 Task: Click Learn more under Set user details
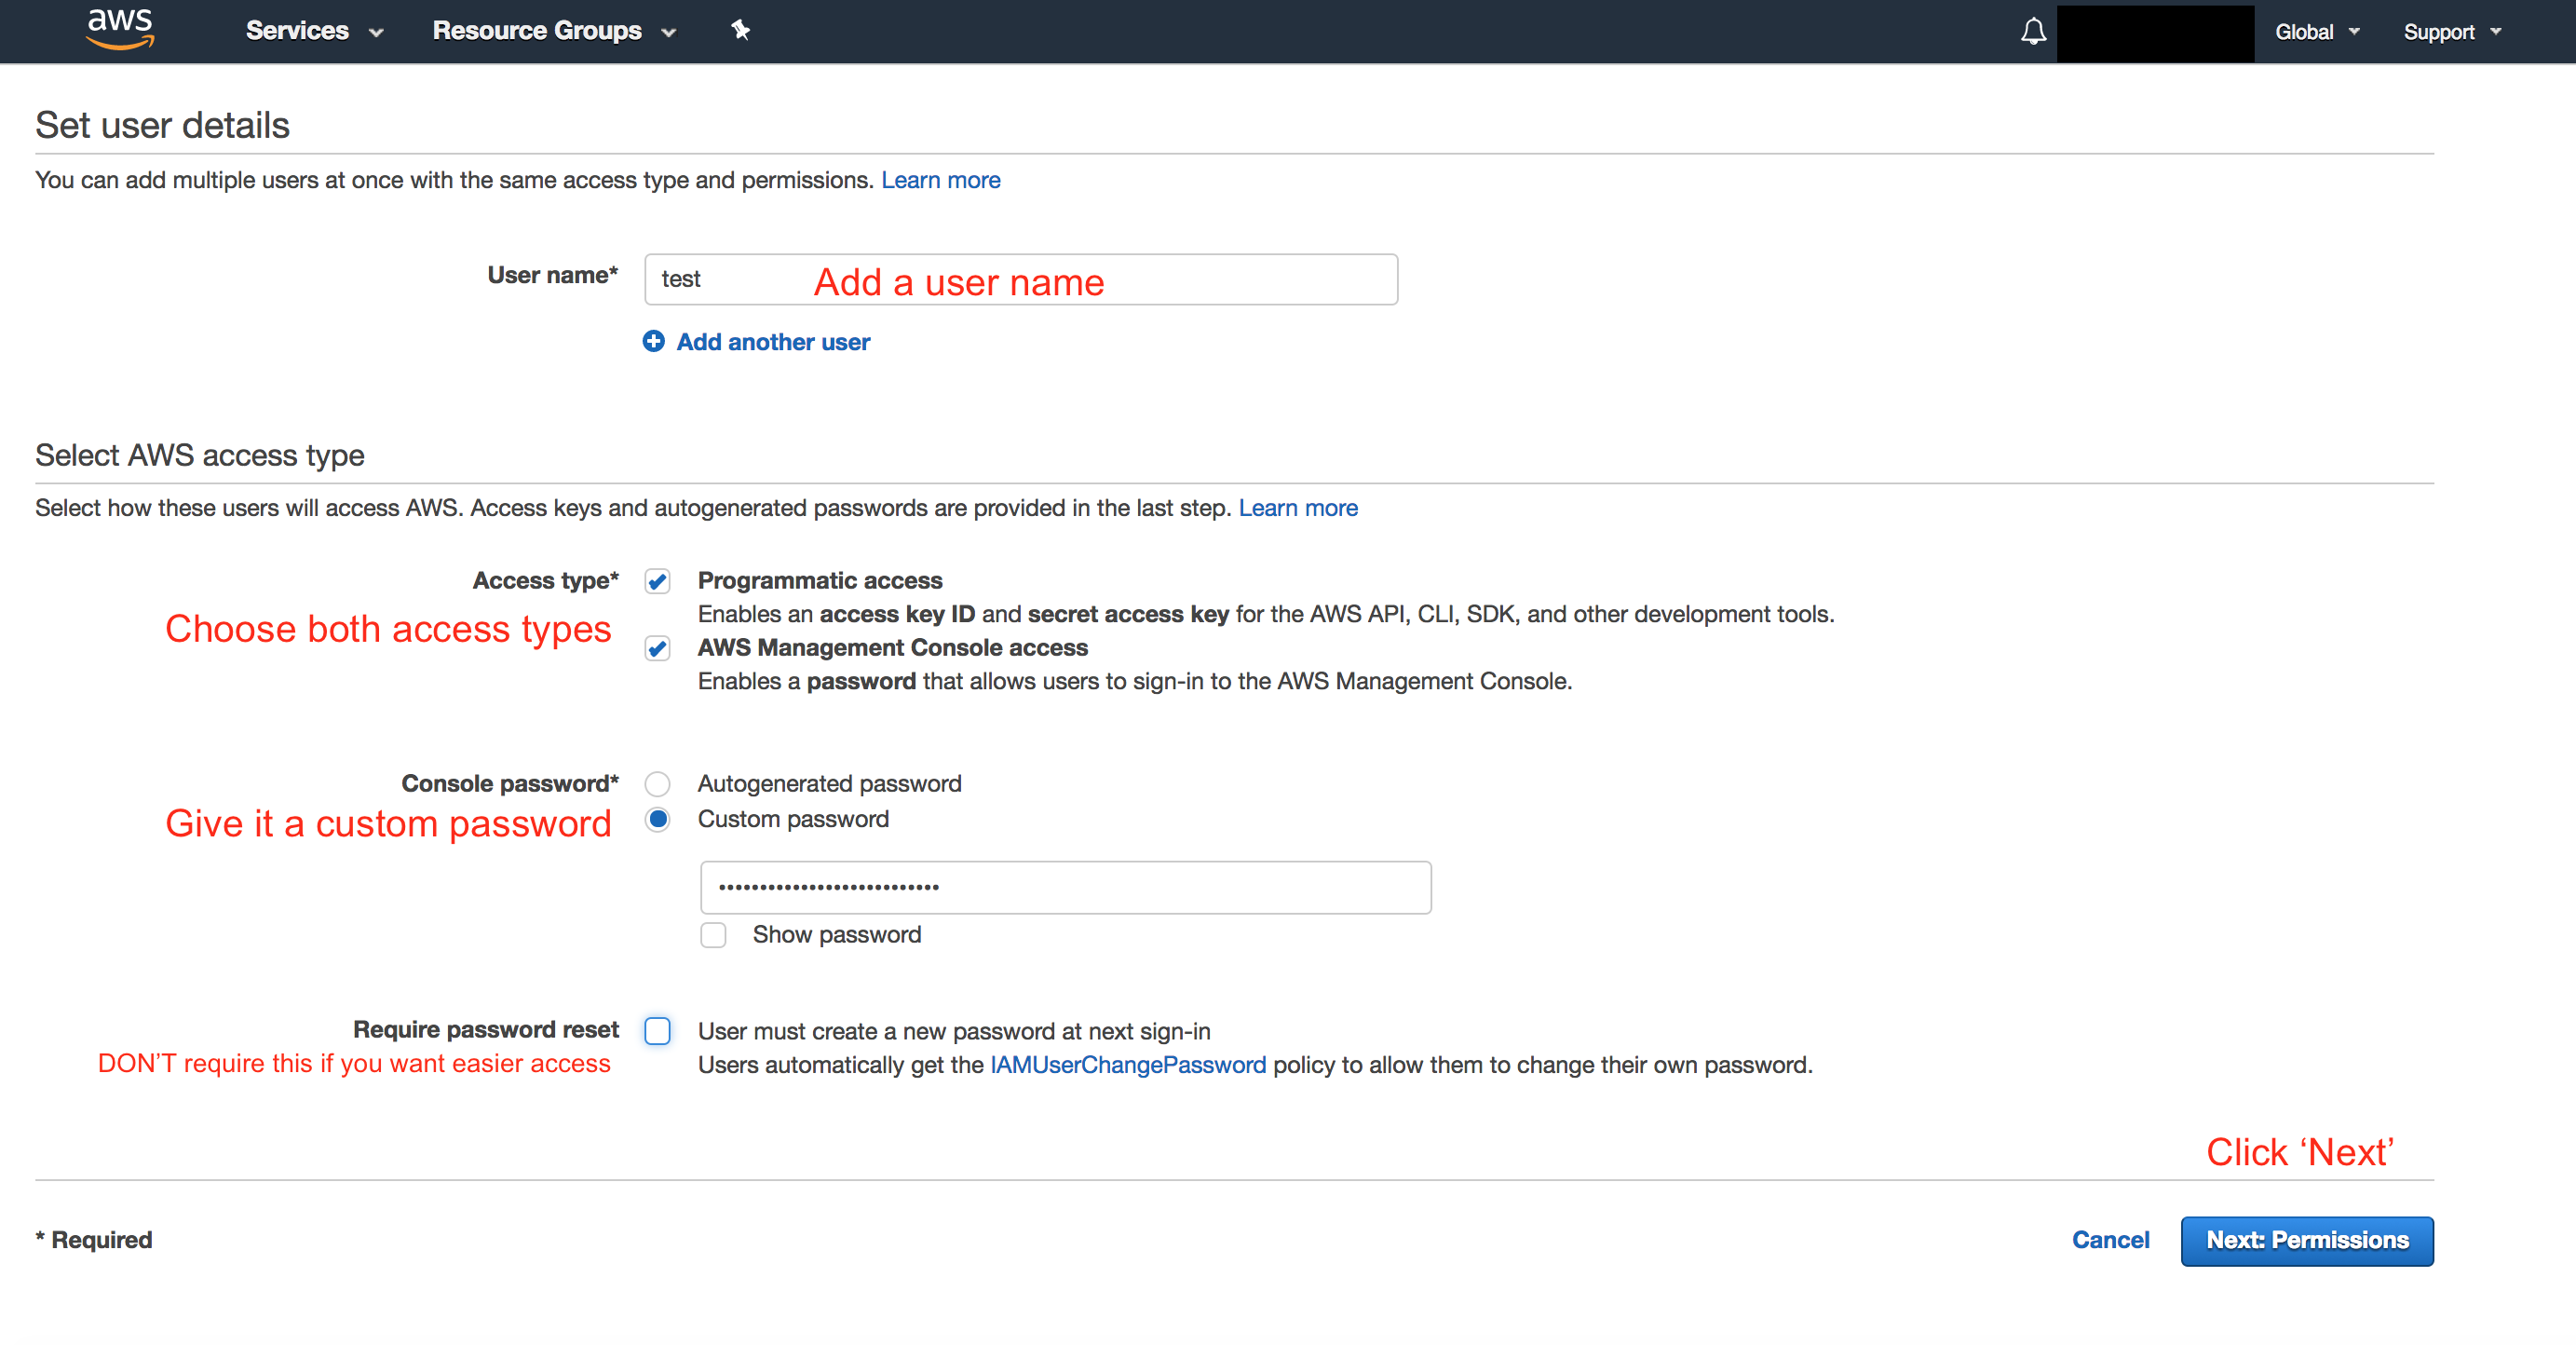pyautogui.click(x=940, y=180)
